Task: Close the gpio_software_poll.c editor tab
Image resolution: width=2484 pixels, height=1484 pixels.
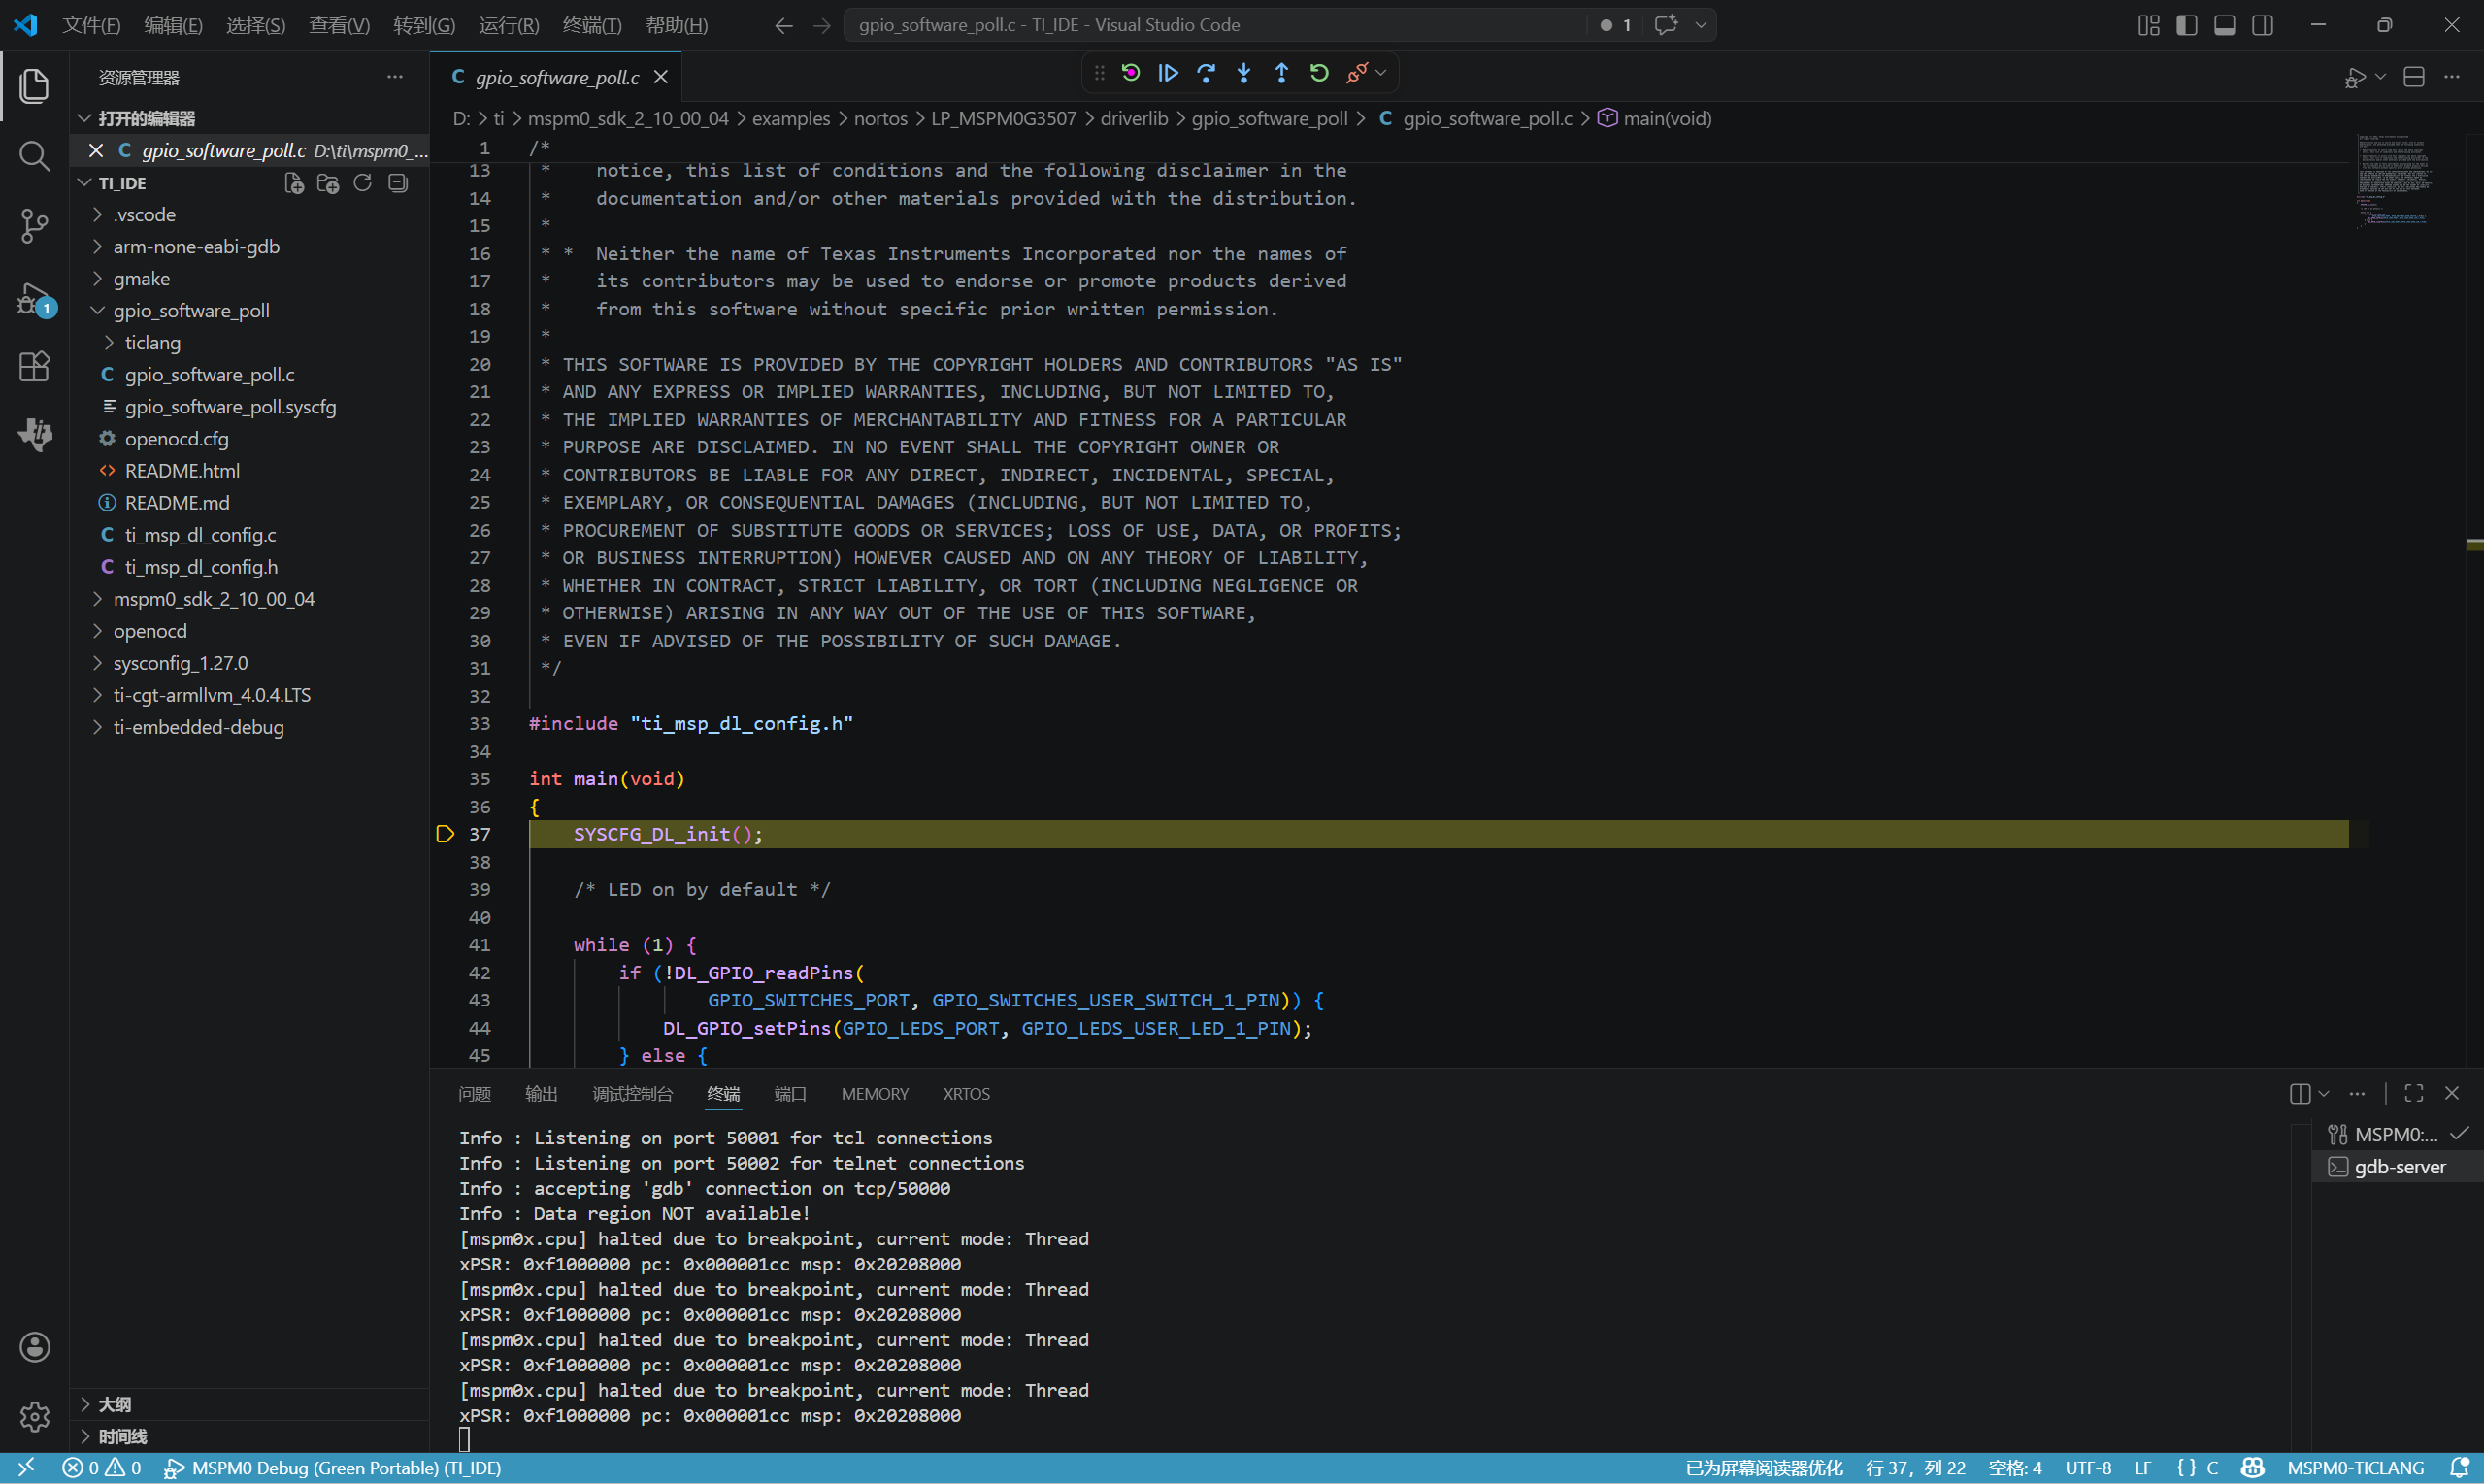Action: coord(661,77)
